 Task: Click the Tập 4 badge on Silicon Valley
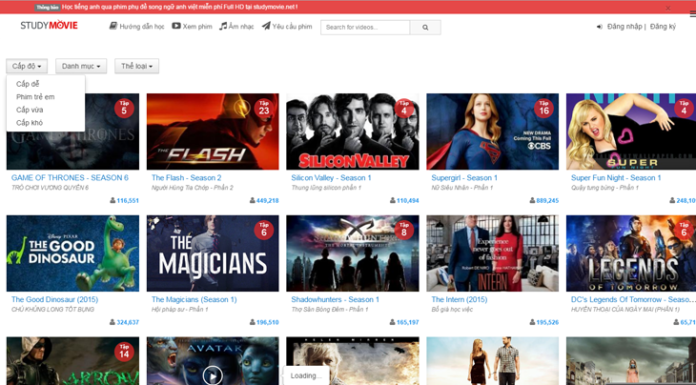tap(404, 108)
